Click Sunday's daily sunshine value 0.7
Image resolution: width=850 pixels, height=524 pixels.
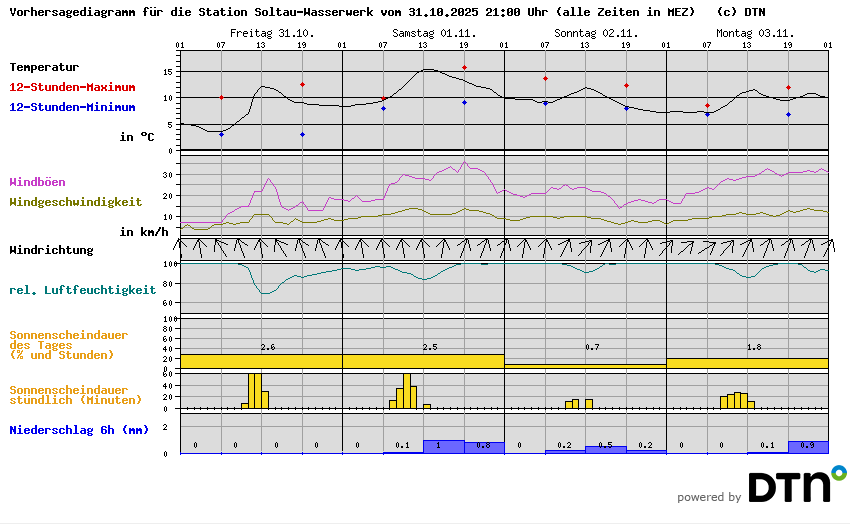tap(592, 347)
